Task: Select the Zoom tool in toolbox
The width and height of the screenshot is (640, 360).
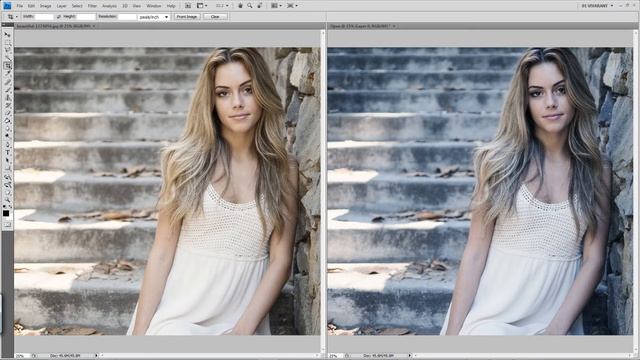Action: click(7, 200)
